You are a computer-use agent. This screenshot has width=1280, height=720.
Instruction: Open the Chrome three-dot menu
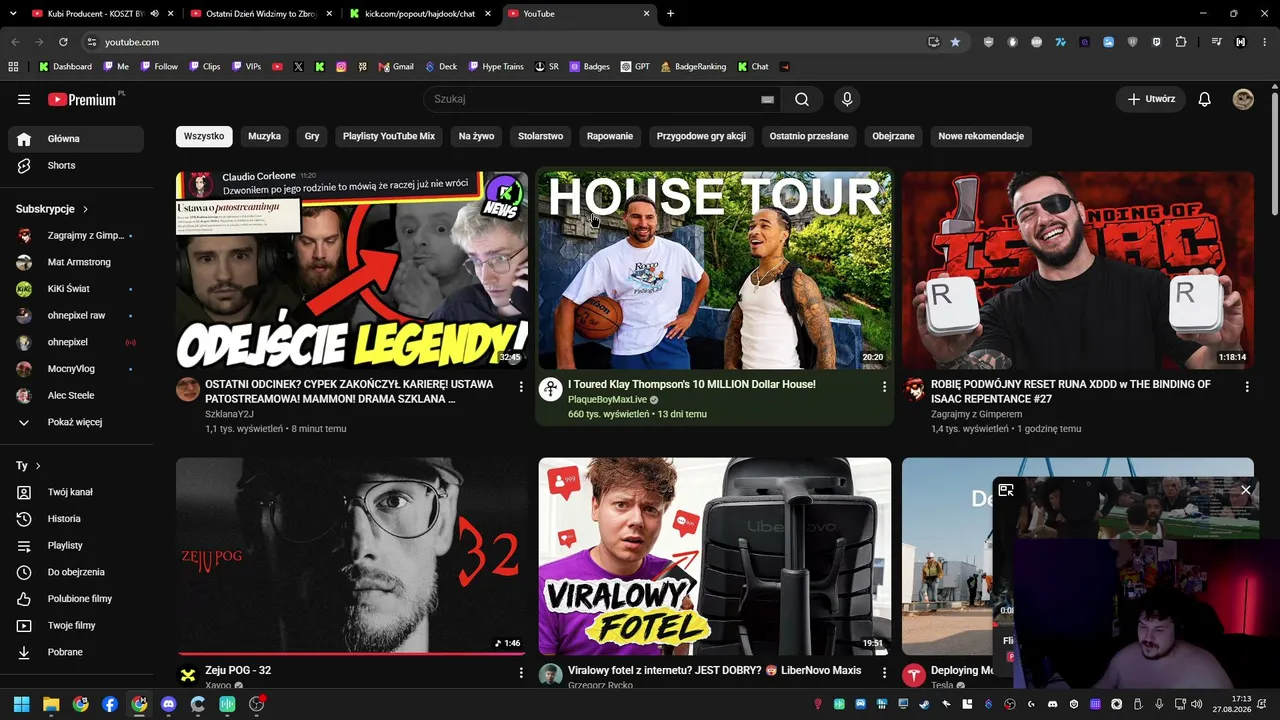click(x=1264, y=42)
